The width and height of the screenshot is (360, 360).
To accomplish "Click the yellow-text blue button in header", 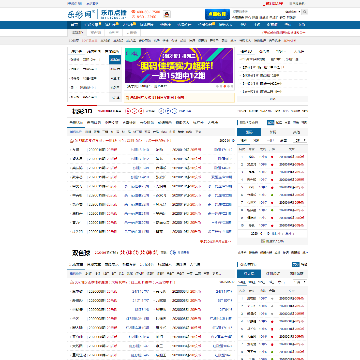I will [217, 14].
